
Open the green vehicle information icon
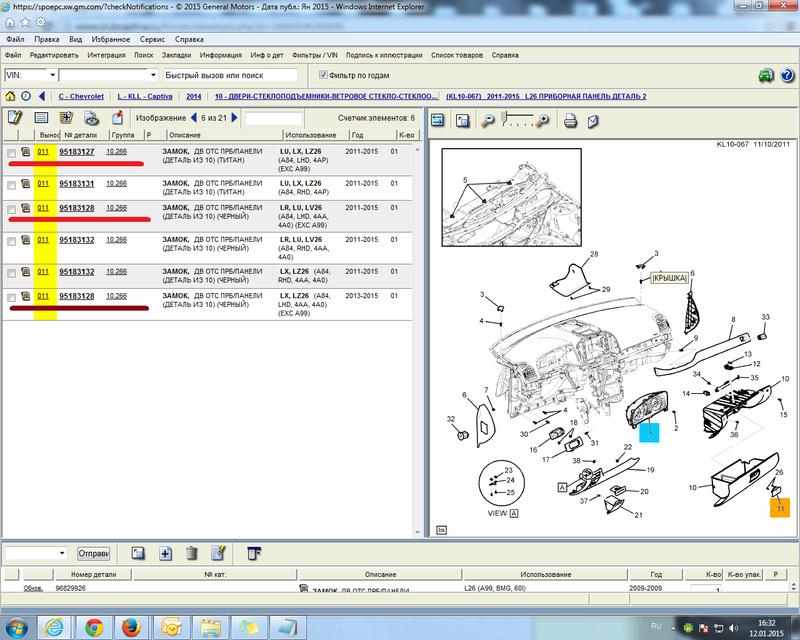click(x=766, y=76)
